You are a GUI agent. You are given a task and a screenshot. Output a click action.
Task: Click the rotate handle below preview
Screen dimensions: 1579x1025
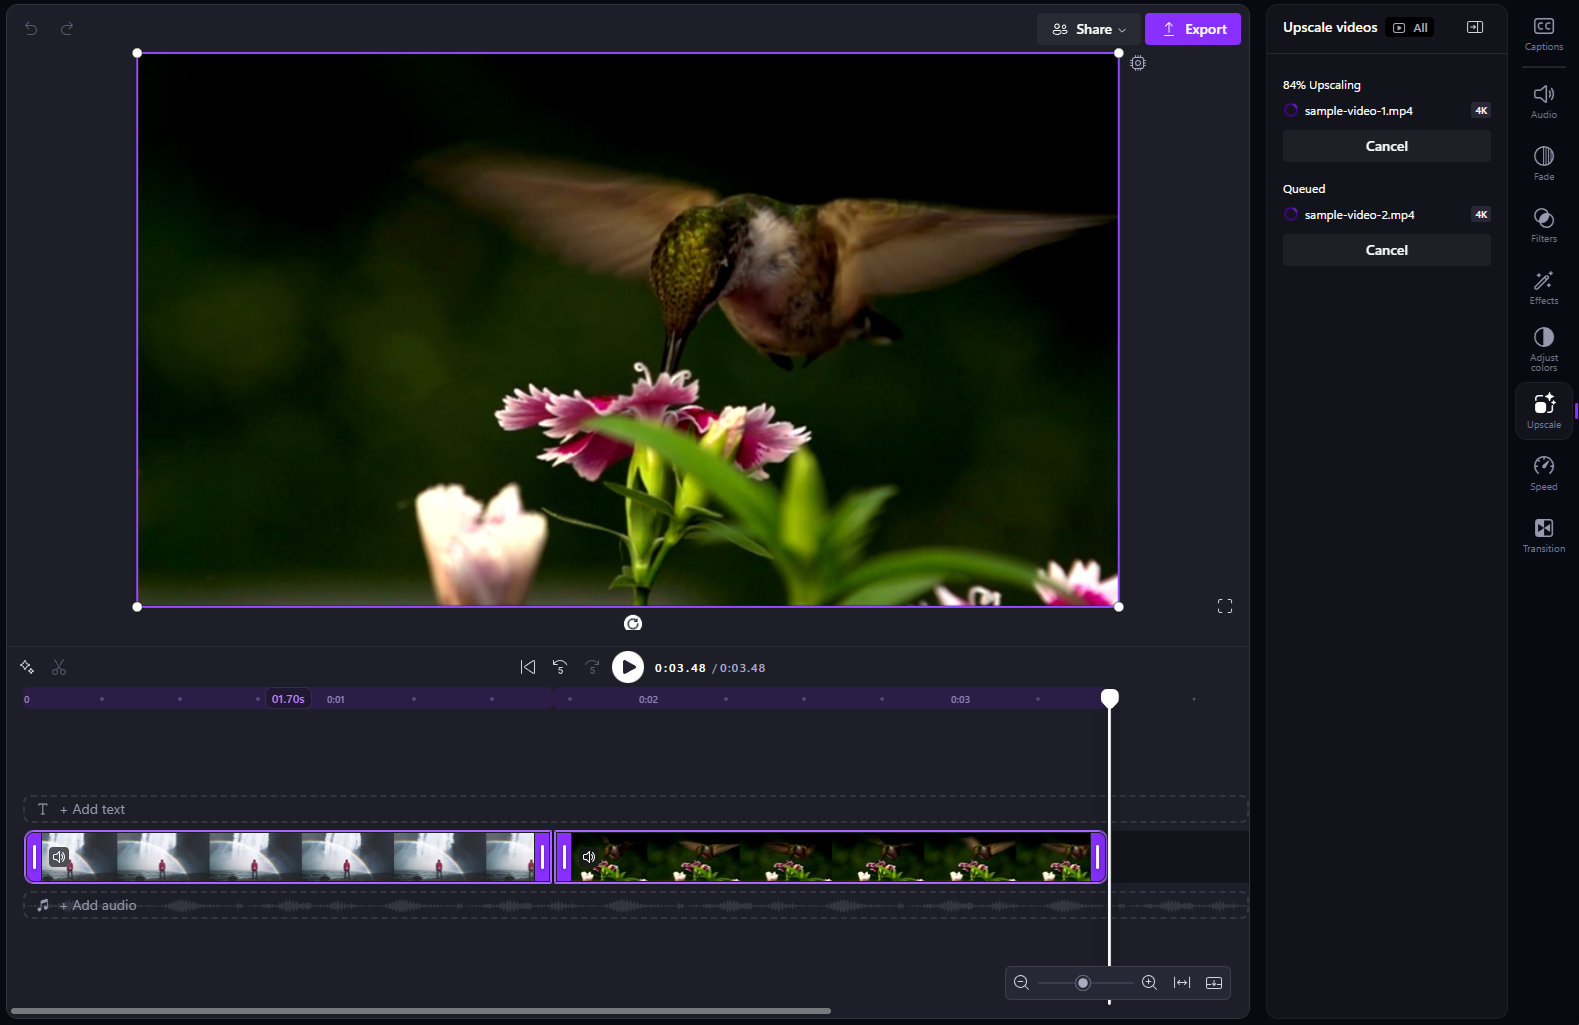pos(633,623)
